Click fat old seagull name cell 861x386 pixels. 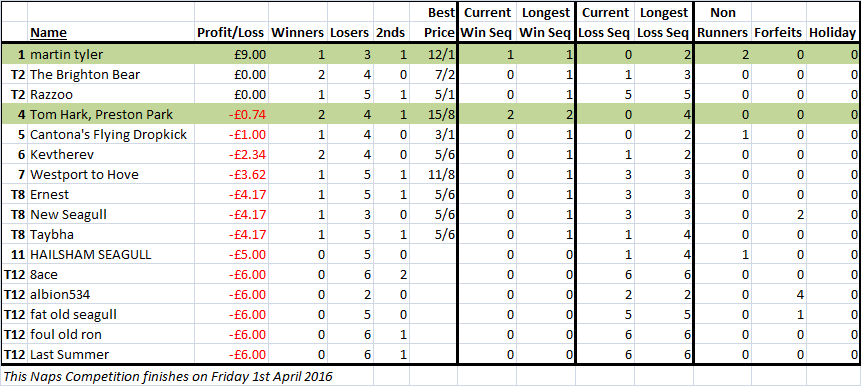tap(111, 315)
